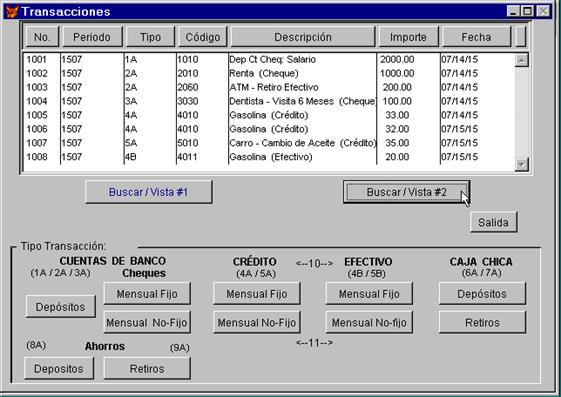Click the tipo value 4B
Screen dimensions: 561x397
[131, 157]
